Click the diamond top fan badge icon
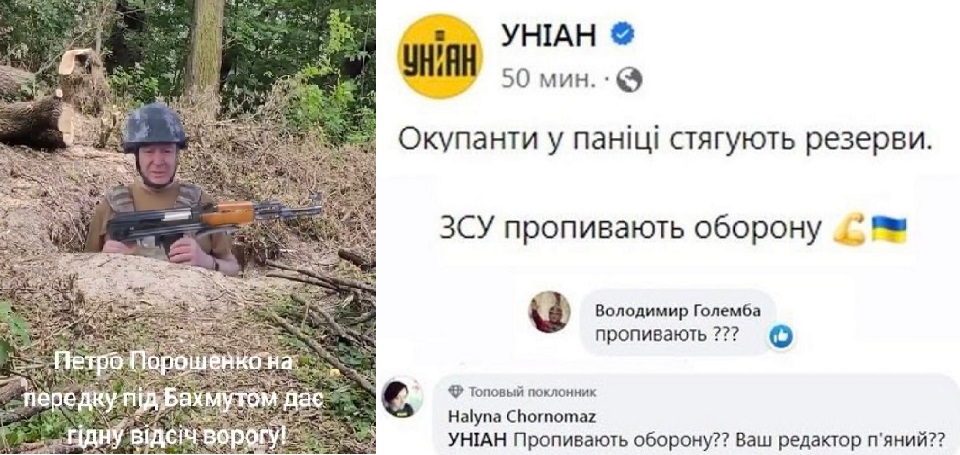The image size is (960, 455). click(x=456, y=393)
